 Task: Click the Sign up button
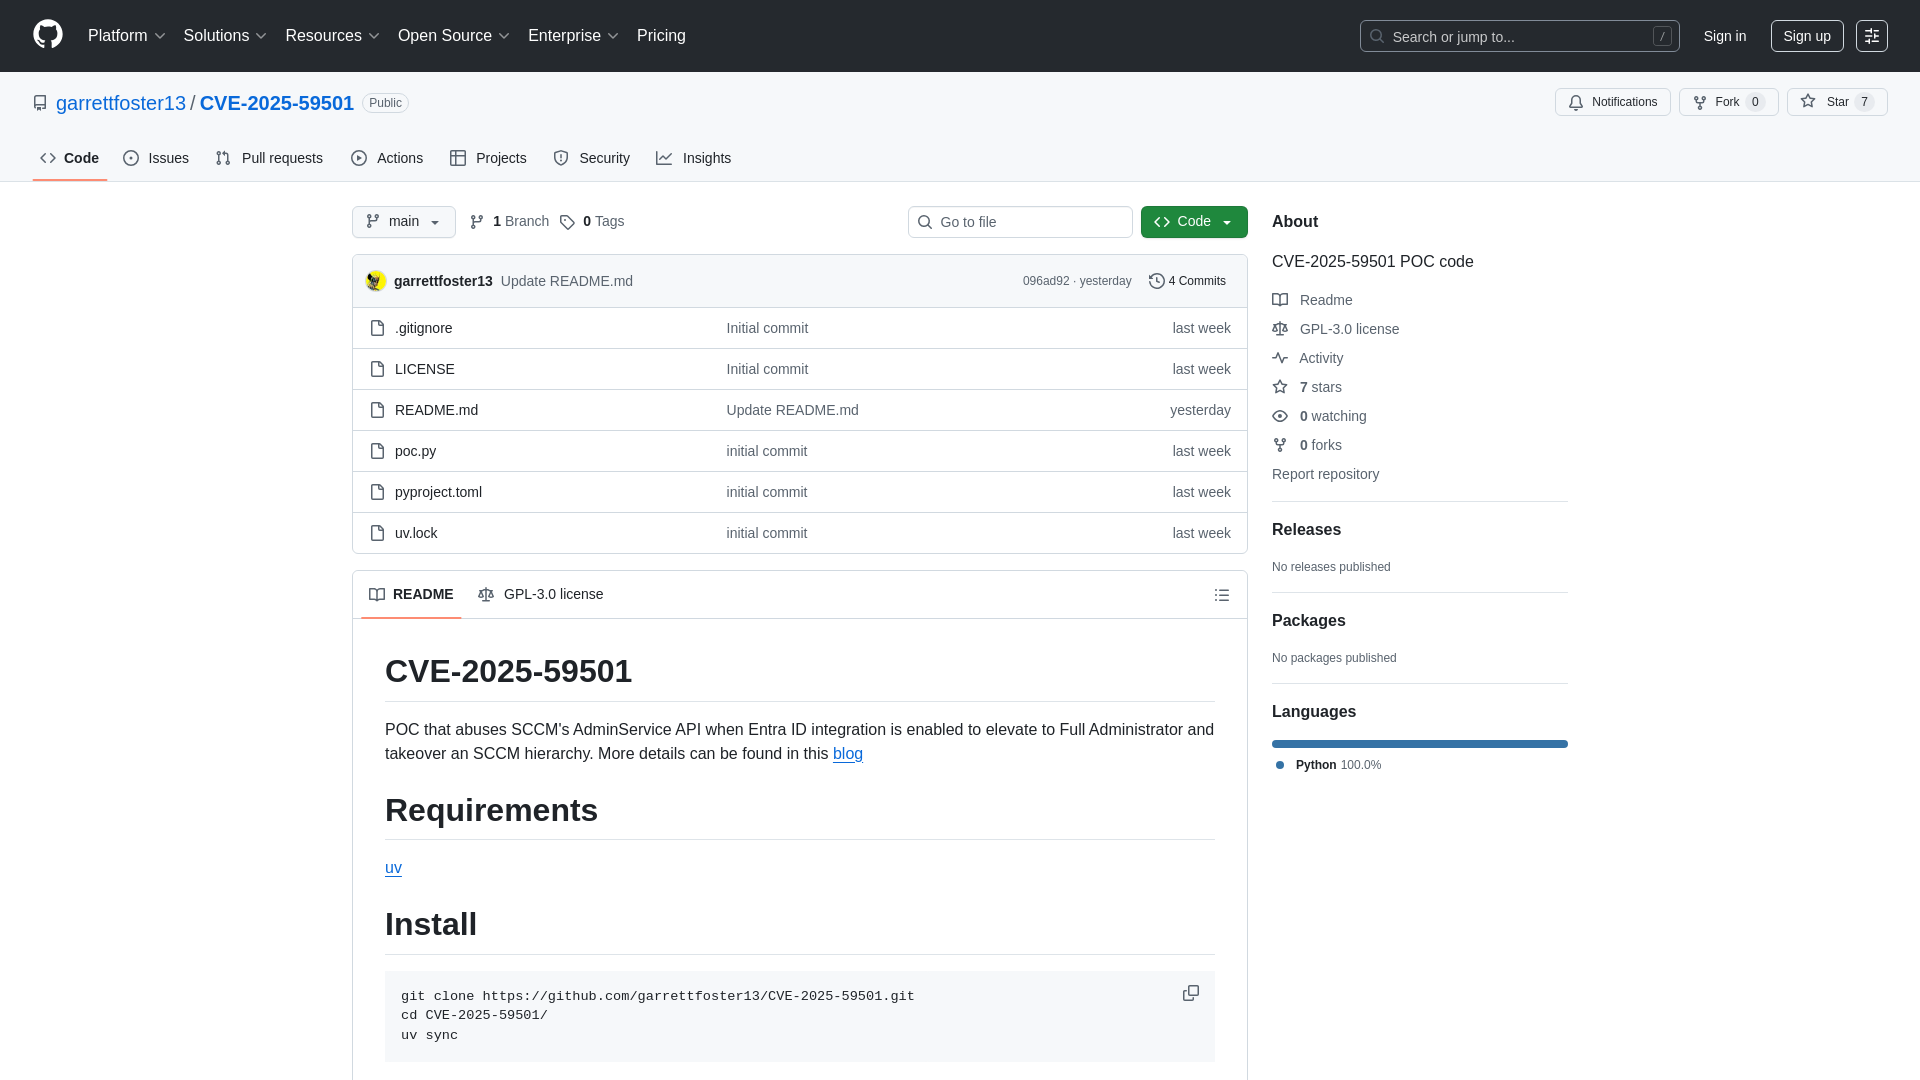click(x=1807, y=36)
